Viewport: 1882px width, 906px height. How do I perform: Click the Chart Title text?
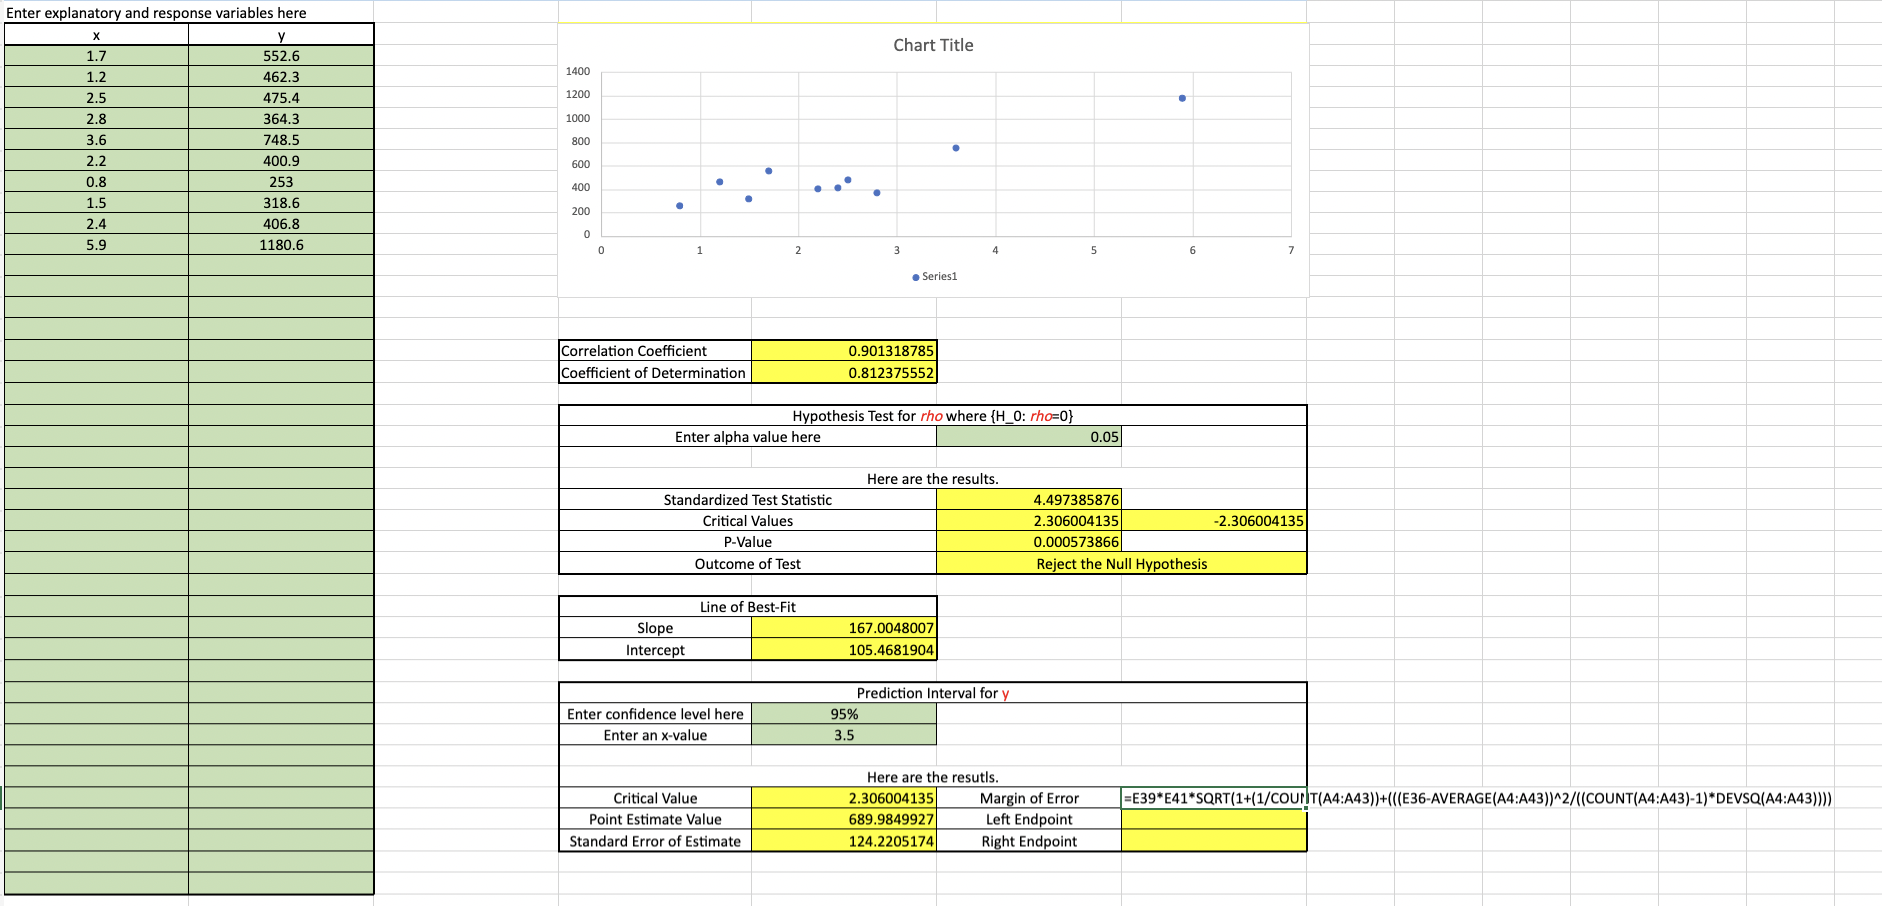click(933, 45)
